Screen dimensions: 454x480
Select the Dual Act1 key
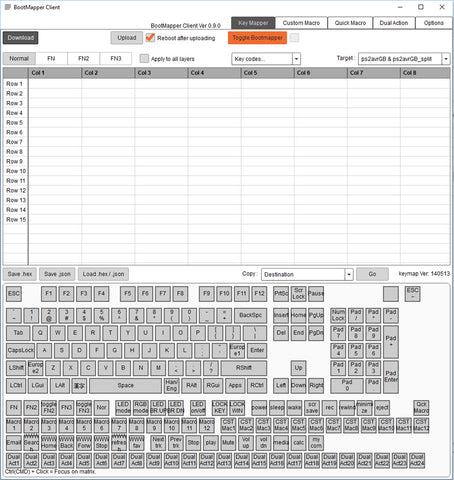(14, 460)
